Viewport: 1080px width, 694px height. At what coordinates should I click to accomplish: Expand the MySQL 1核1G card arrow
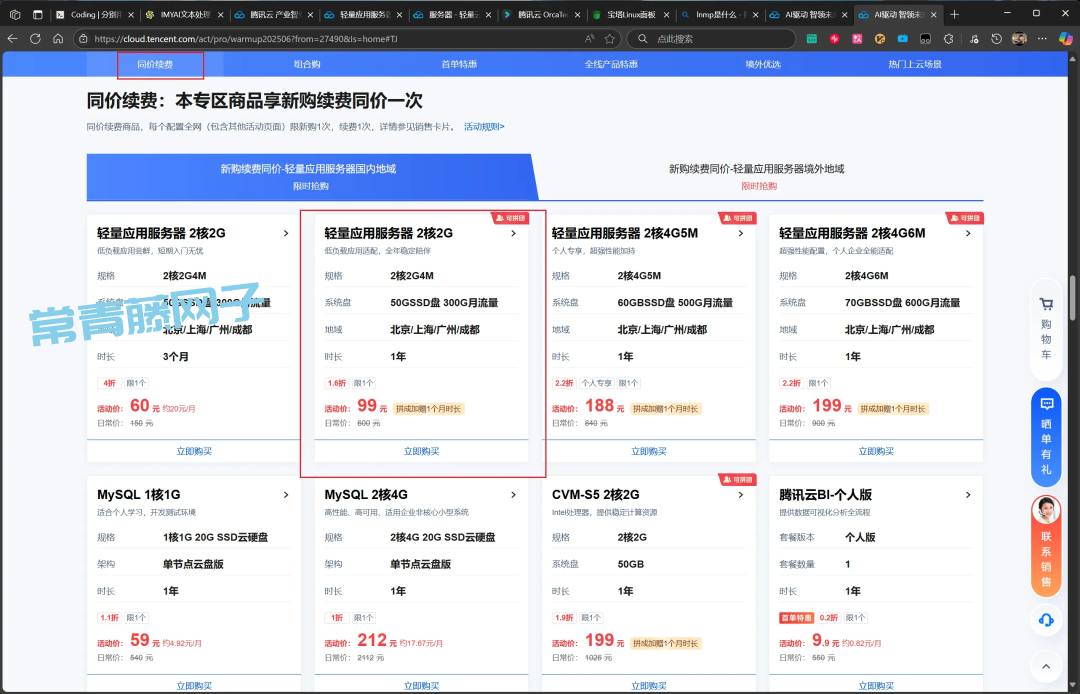point(286,495)
